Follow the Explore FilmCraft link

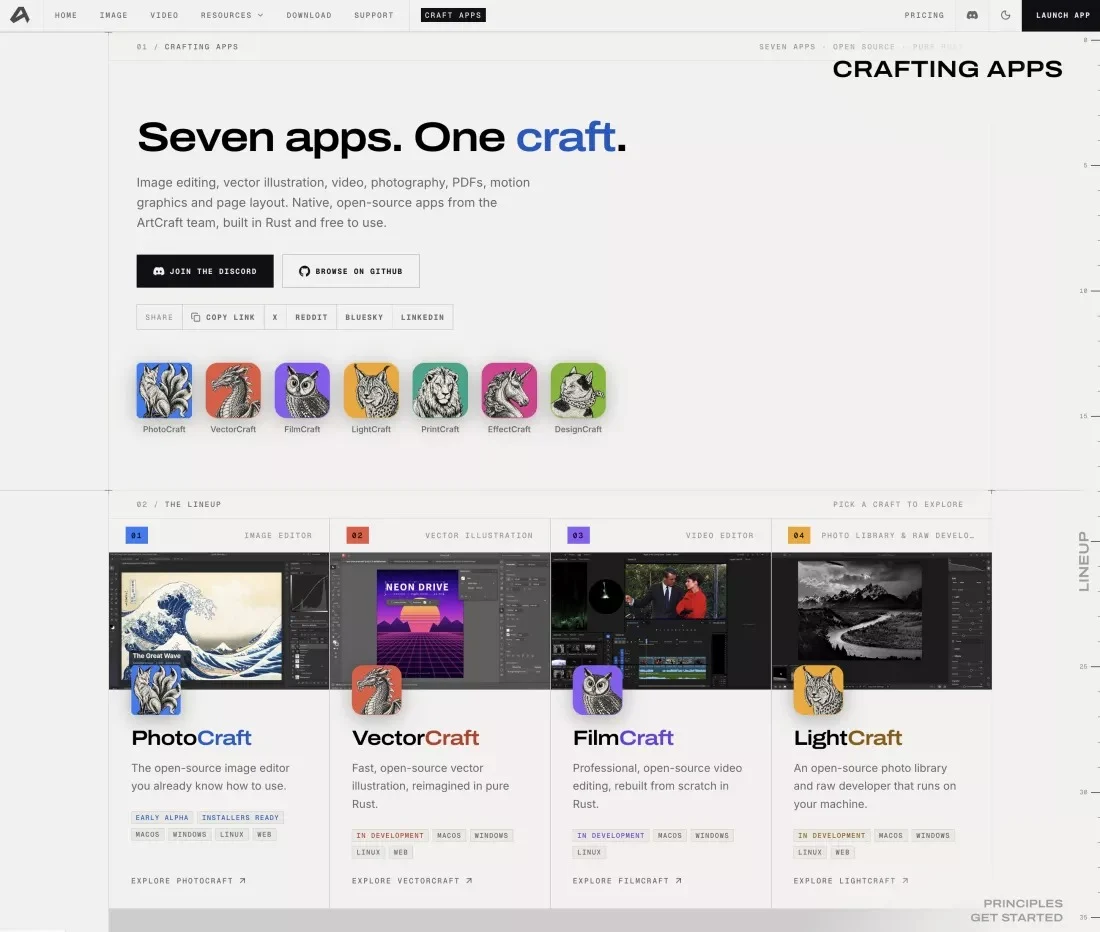pyautogui.click(x=626, y=881)
